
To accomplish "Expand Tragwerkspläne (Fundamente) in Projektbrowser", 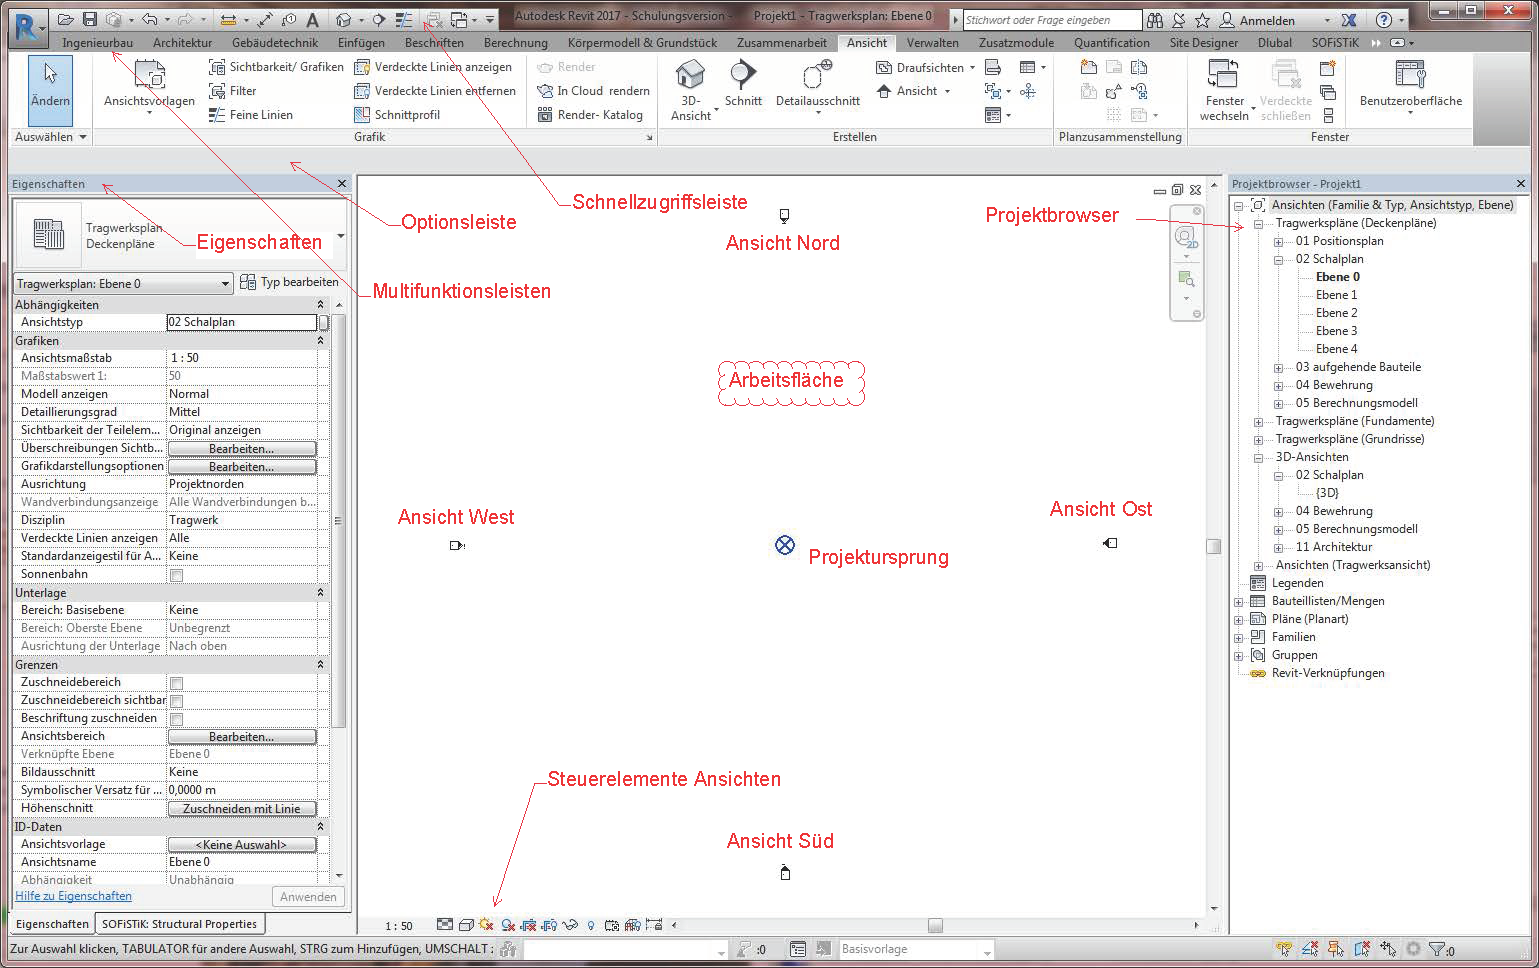I will 1258,422.
